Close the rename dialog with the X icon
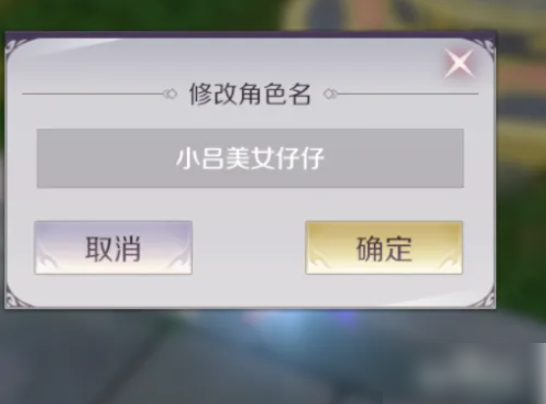The image size is (546, 404). pos(460,63)
